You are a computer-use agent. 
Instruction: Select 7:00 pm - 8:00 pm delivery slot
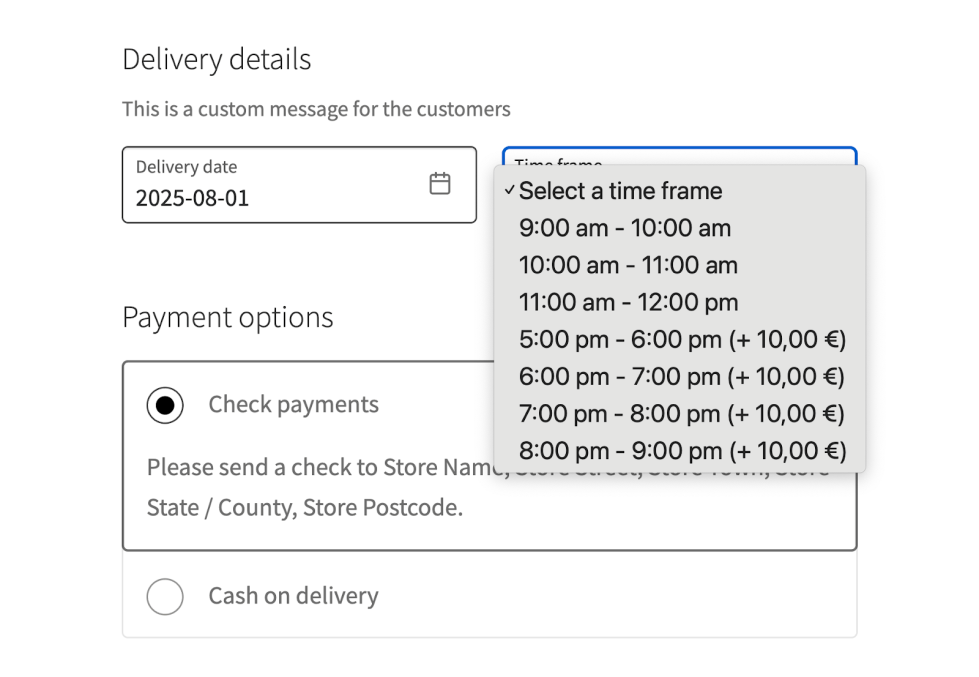pyautogui.click(x=682, y=413)
